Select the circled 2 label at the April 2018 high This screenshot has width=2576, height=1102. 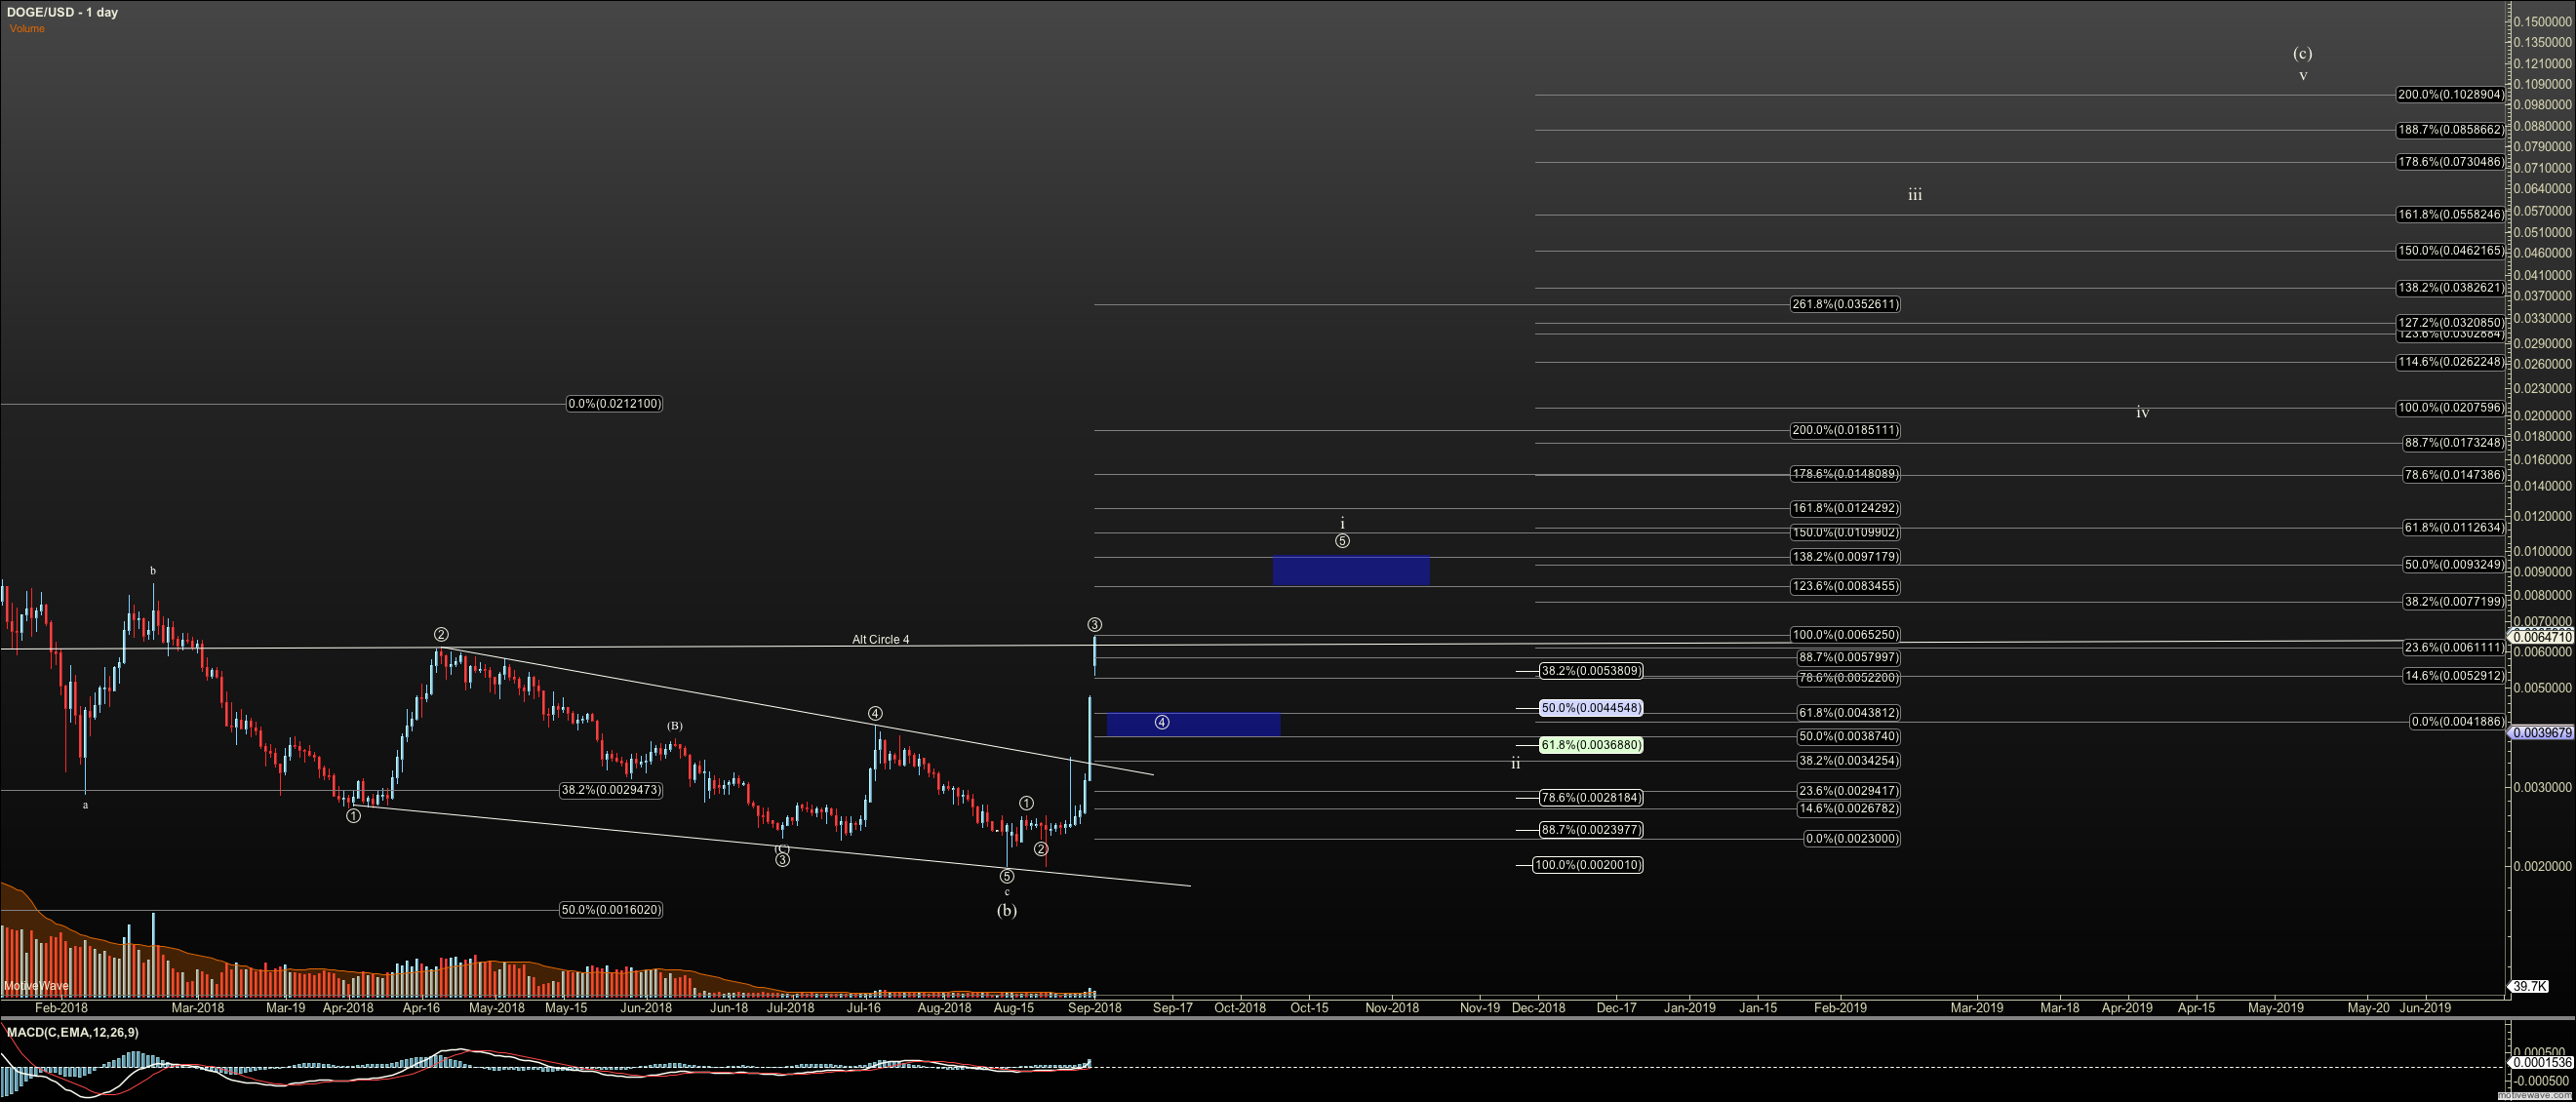click(x=441, y=634)
